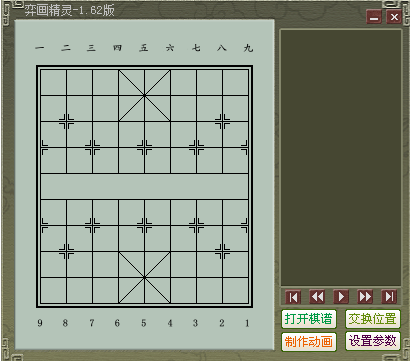Click the column number 9 below the board
Screen dimensions: 410x361
(40, 323)
